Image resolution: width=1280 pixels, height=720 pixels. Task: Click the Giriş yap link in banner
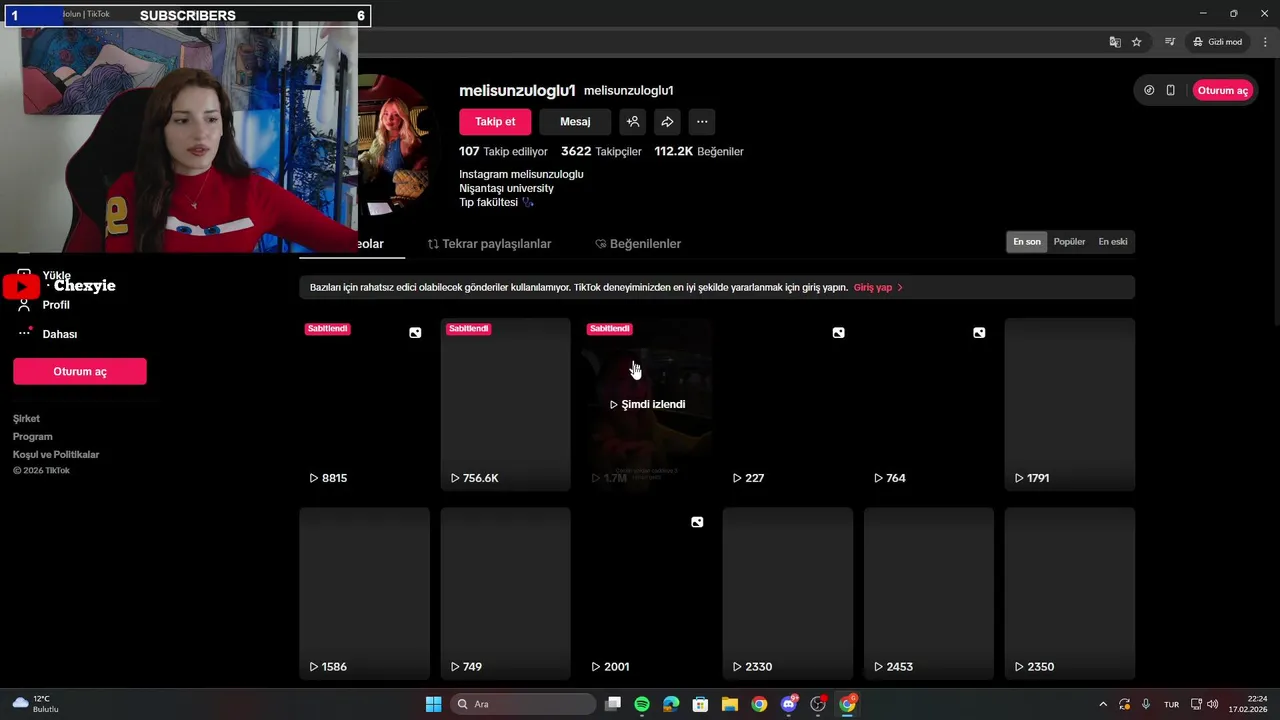pos(878,288)
